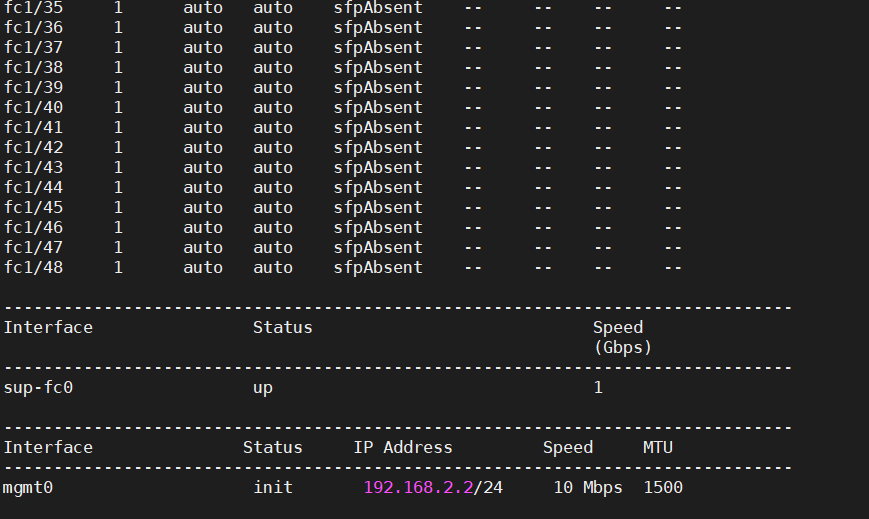Click the highlighted 192.168.2.2 IP address
The height and width of the screenshot is (519, 869).
tap(418, 487)
